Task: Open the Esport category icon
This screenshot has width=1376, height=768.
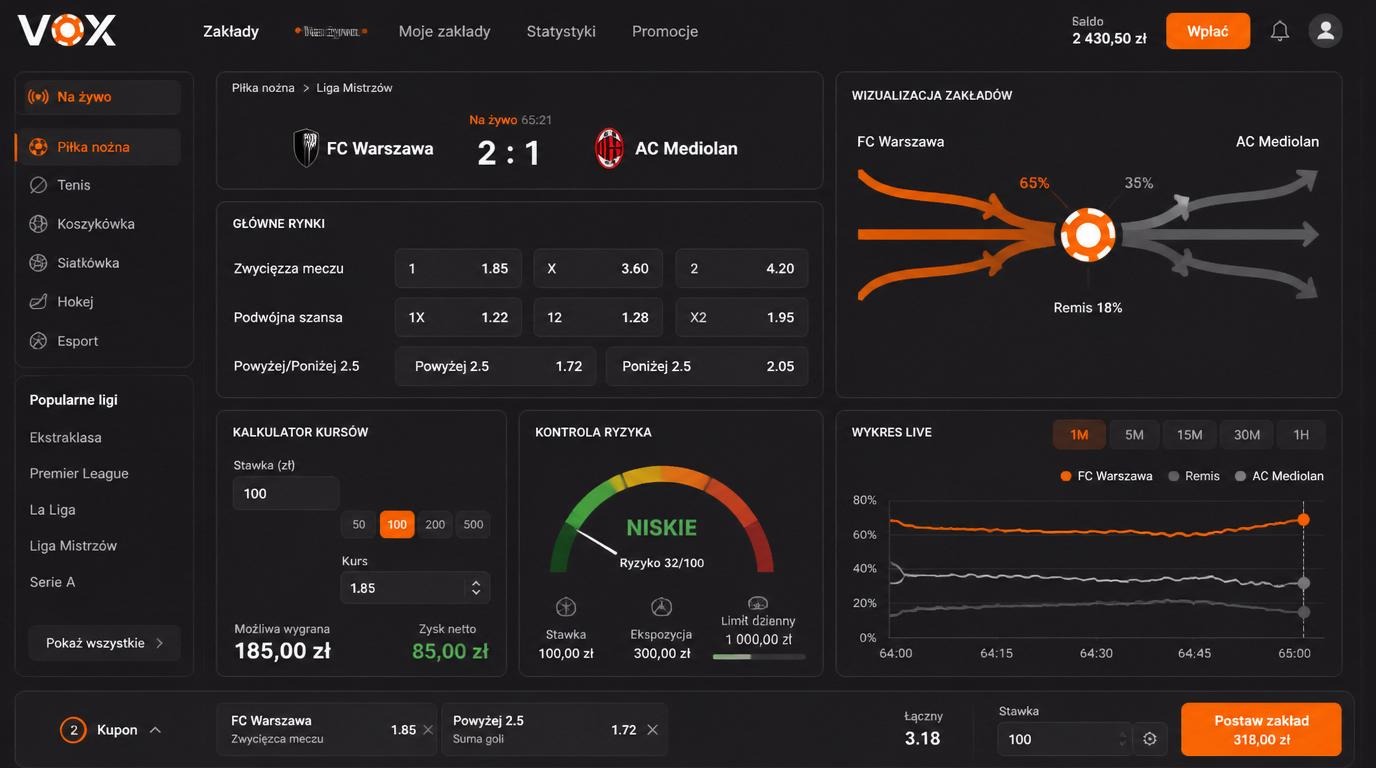Action: tap(38, 341)
